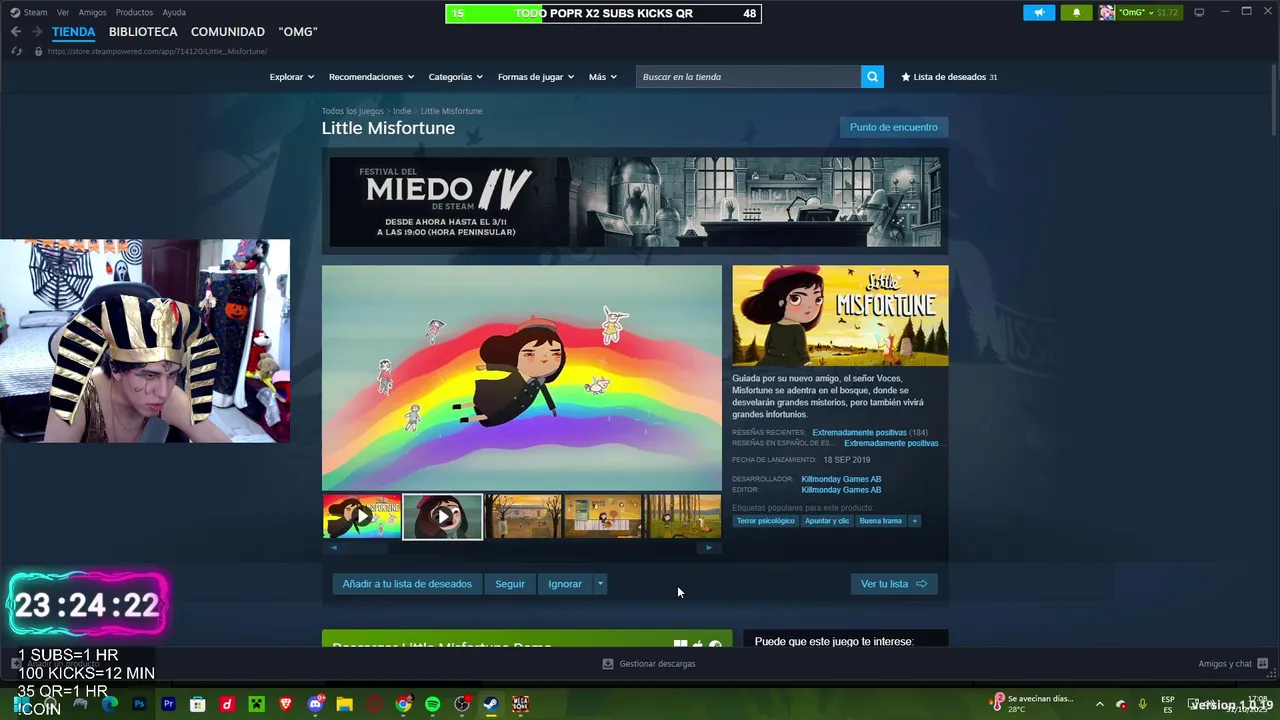This screenshot has height=720, width=1280.
Task: Open Spotify from the taskbar
Action: pyautogui.click(x=432, y=704)
